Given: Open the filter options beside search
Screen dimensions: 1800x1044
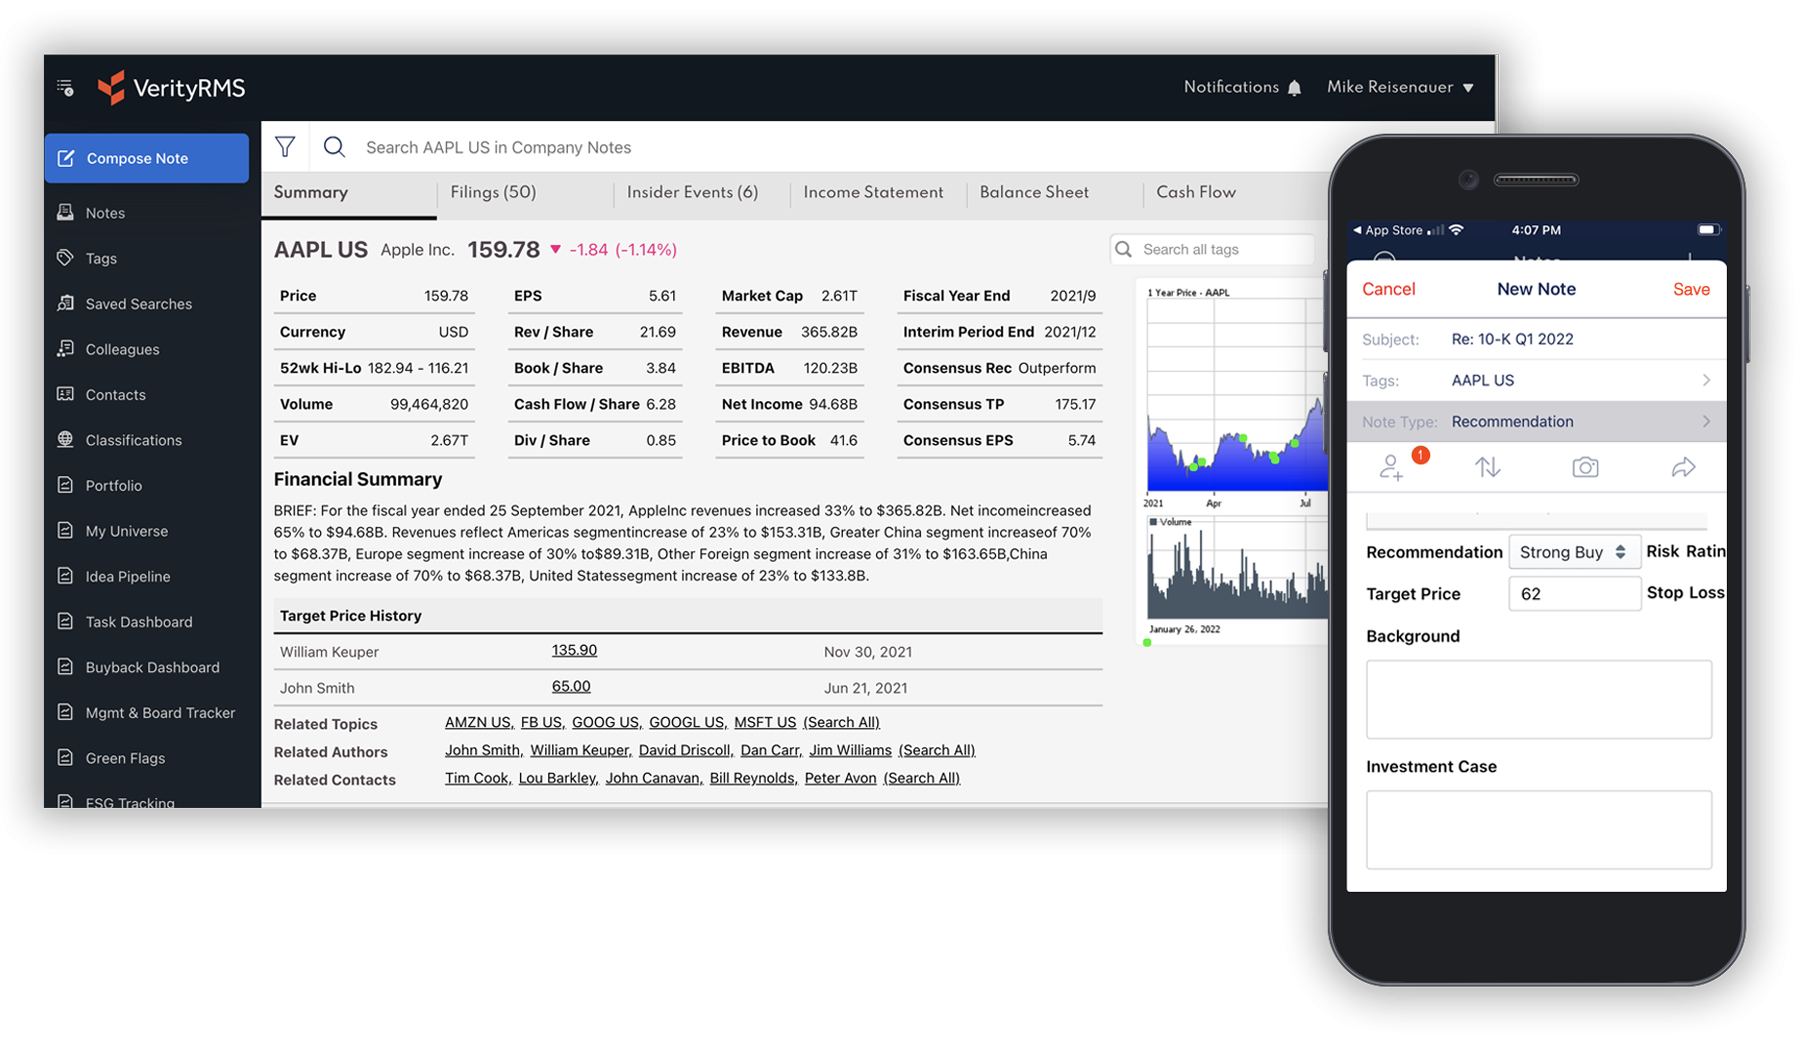Looking at the screenshot, I should click(286, 146).
